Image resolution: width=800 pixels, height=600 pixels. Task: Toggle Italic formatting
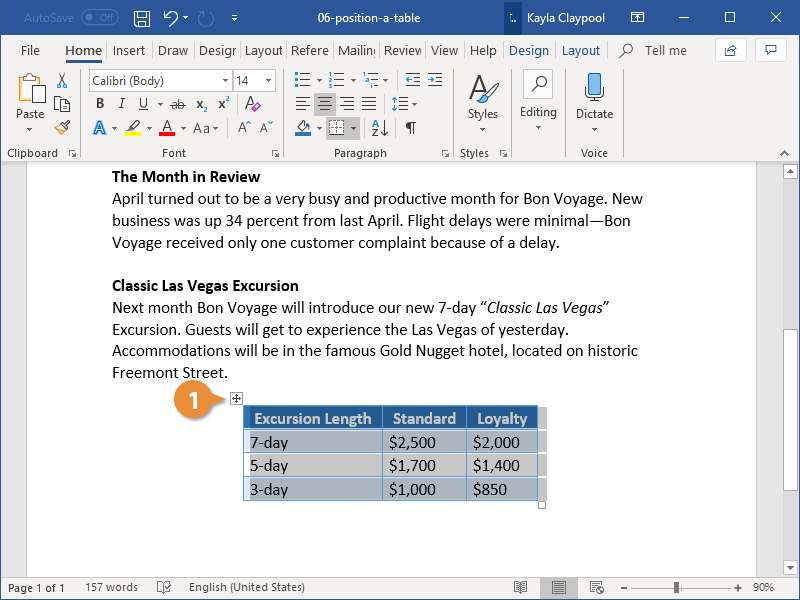[x=121, y=103]
